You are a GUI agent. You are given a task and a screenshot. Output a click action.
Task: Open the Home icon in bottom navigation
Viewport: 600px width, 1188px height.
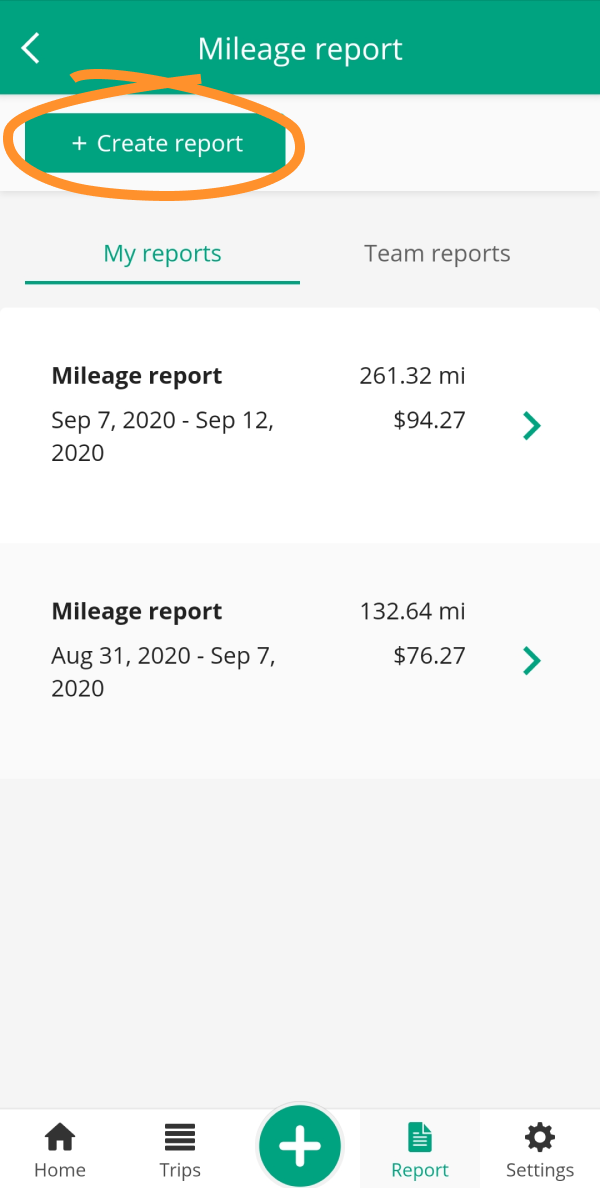click(60, 1135)
